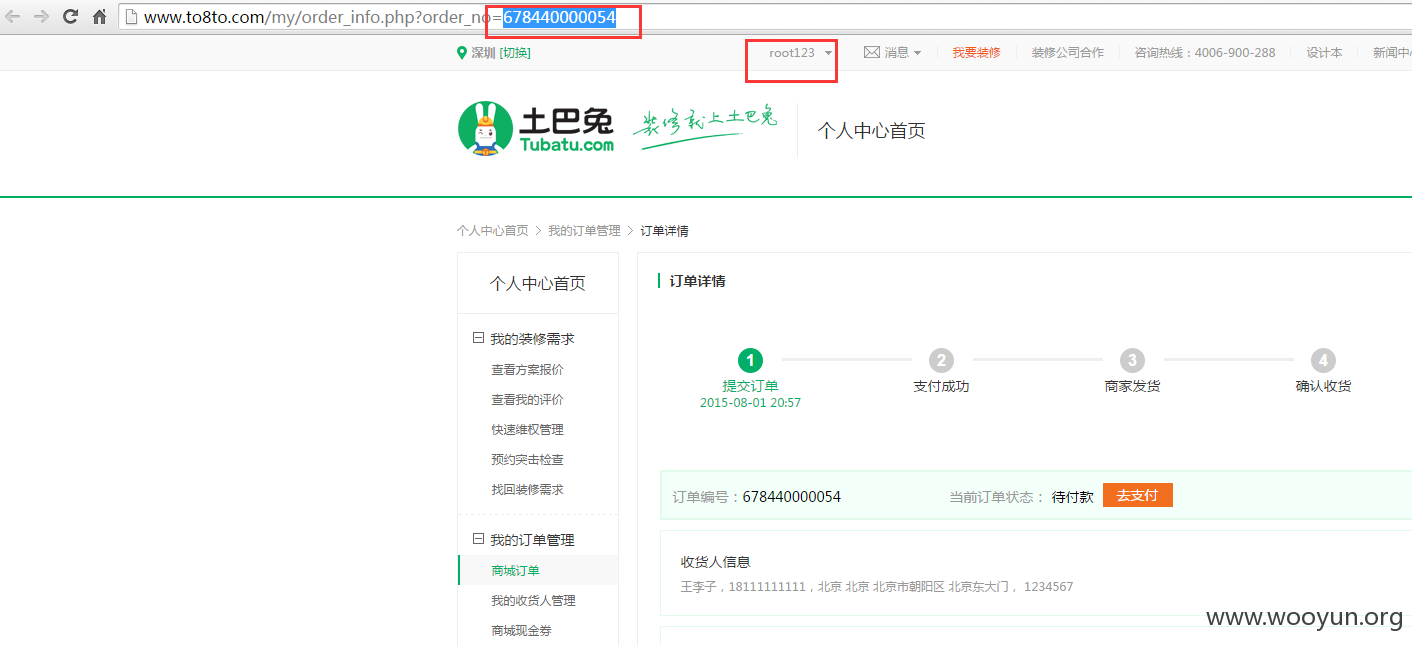This screenshot has width=1412, height=646.
Task: Click step 2 支付成功 circle
Action: click(x=941, y=360)
